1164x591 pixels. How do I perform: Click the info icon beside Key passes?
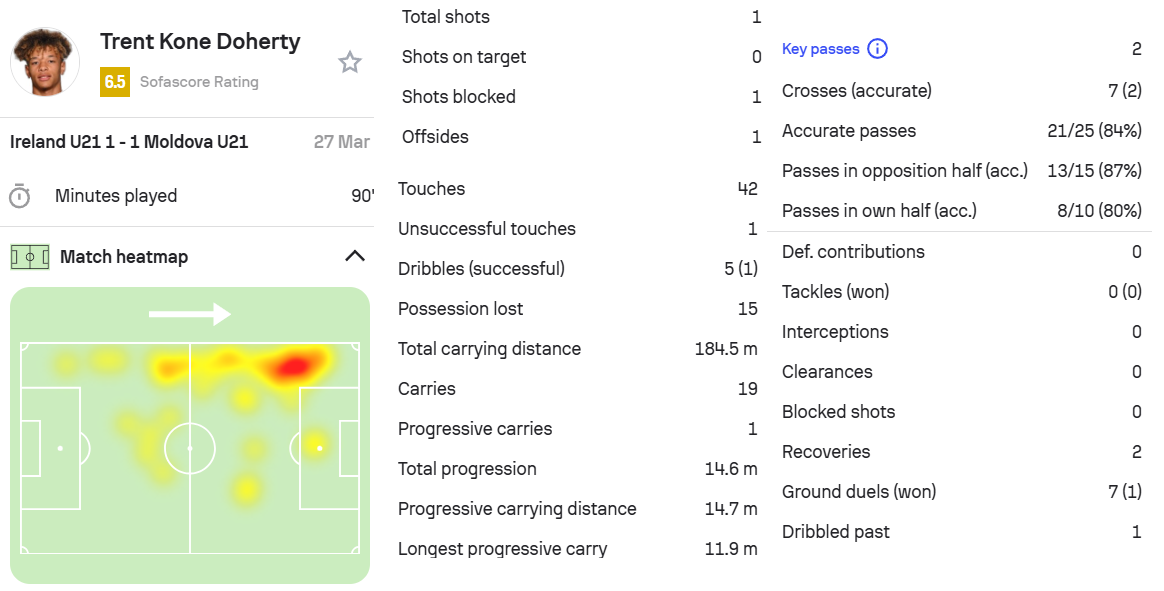[x=877, y=49]
